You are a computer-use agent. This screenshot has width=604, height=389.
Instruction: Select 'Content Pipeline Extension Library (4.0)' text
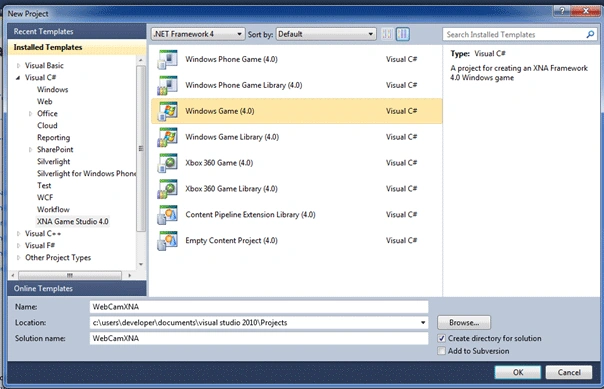point(250,215)
